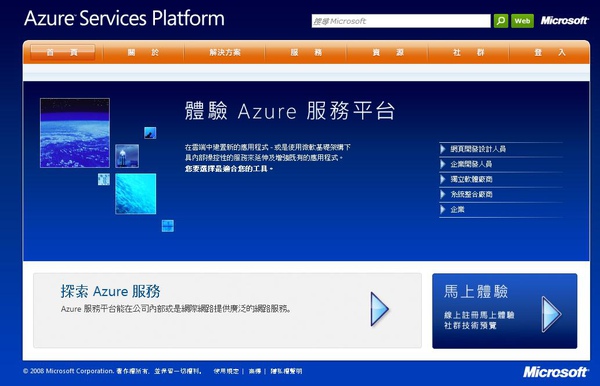Image resolution: width=600 pixels, height=386 pixels.
Task: Open the 系統整合廠商 link
Action: pos(471,194)
